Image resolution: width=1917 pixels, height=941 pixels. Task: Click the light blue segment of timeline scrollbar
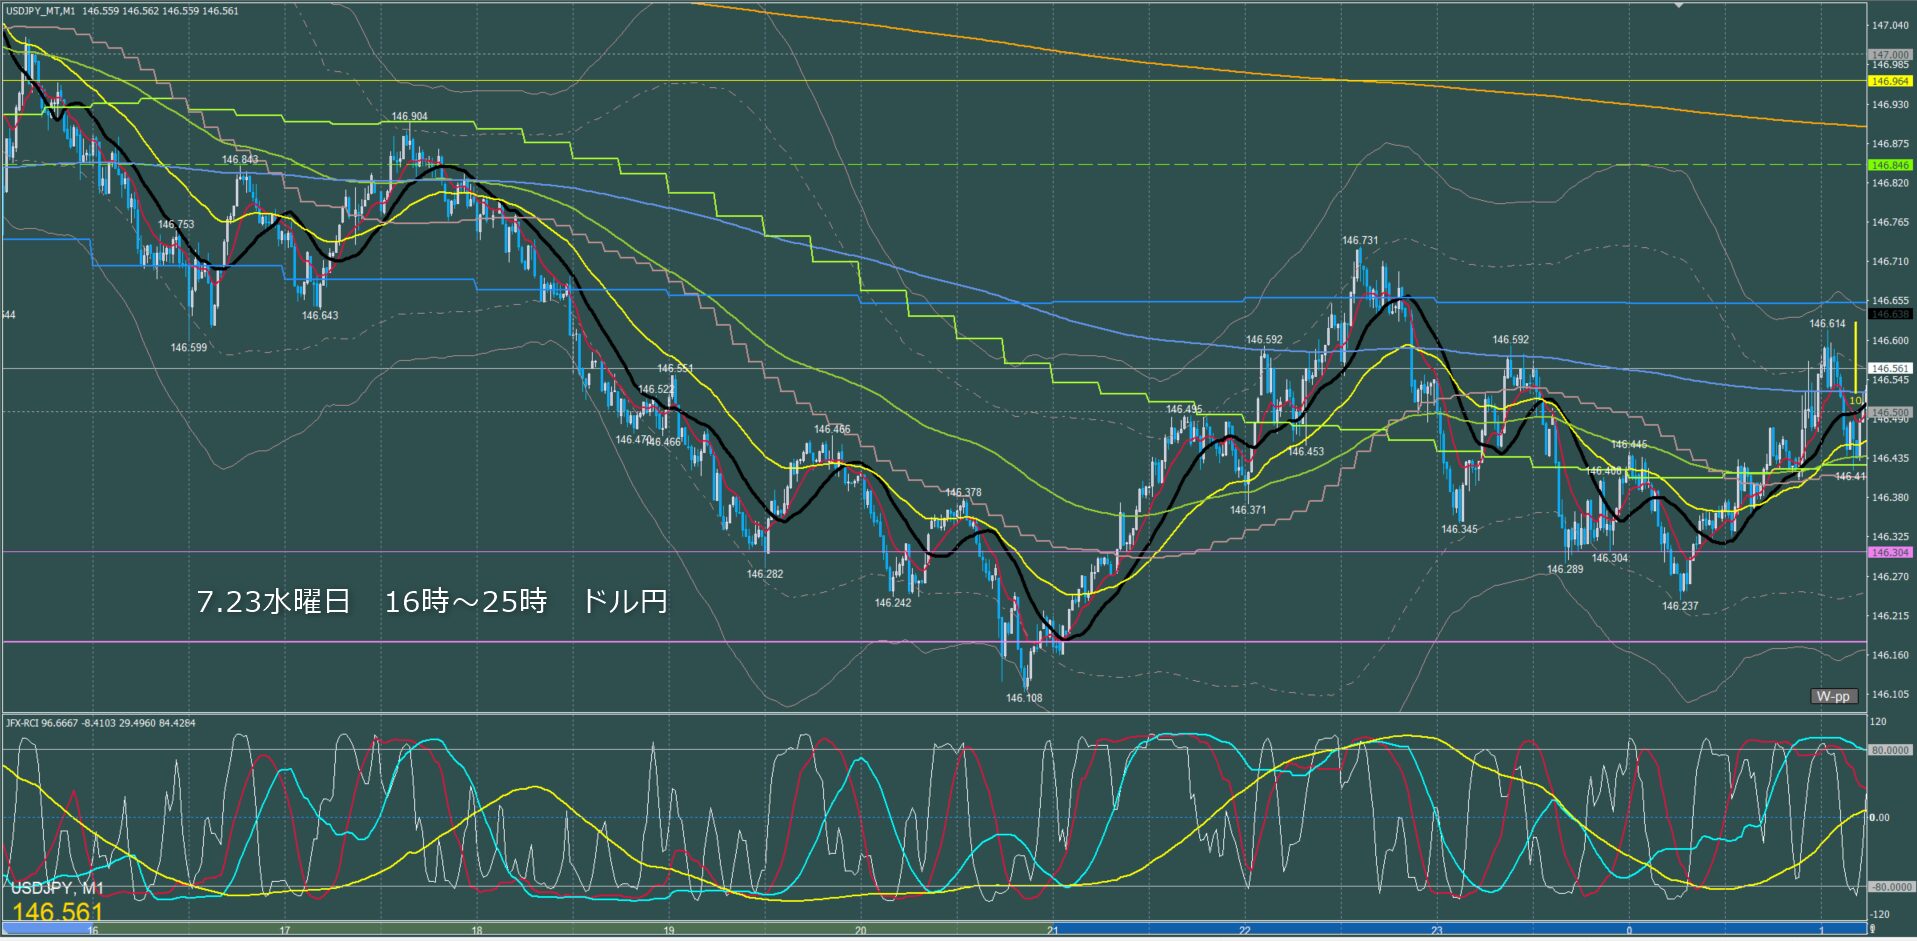48,928
